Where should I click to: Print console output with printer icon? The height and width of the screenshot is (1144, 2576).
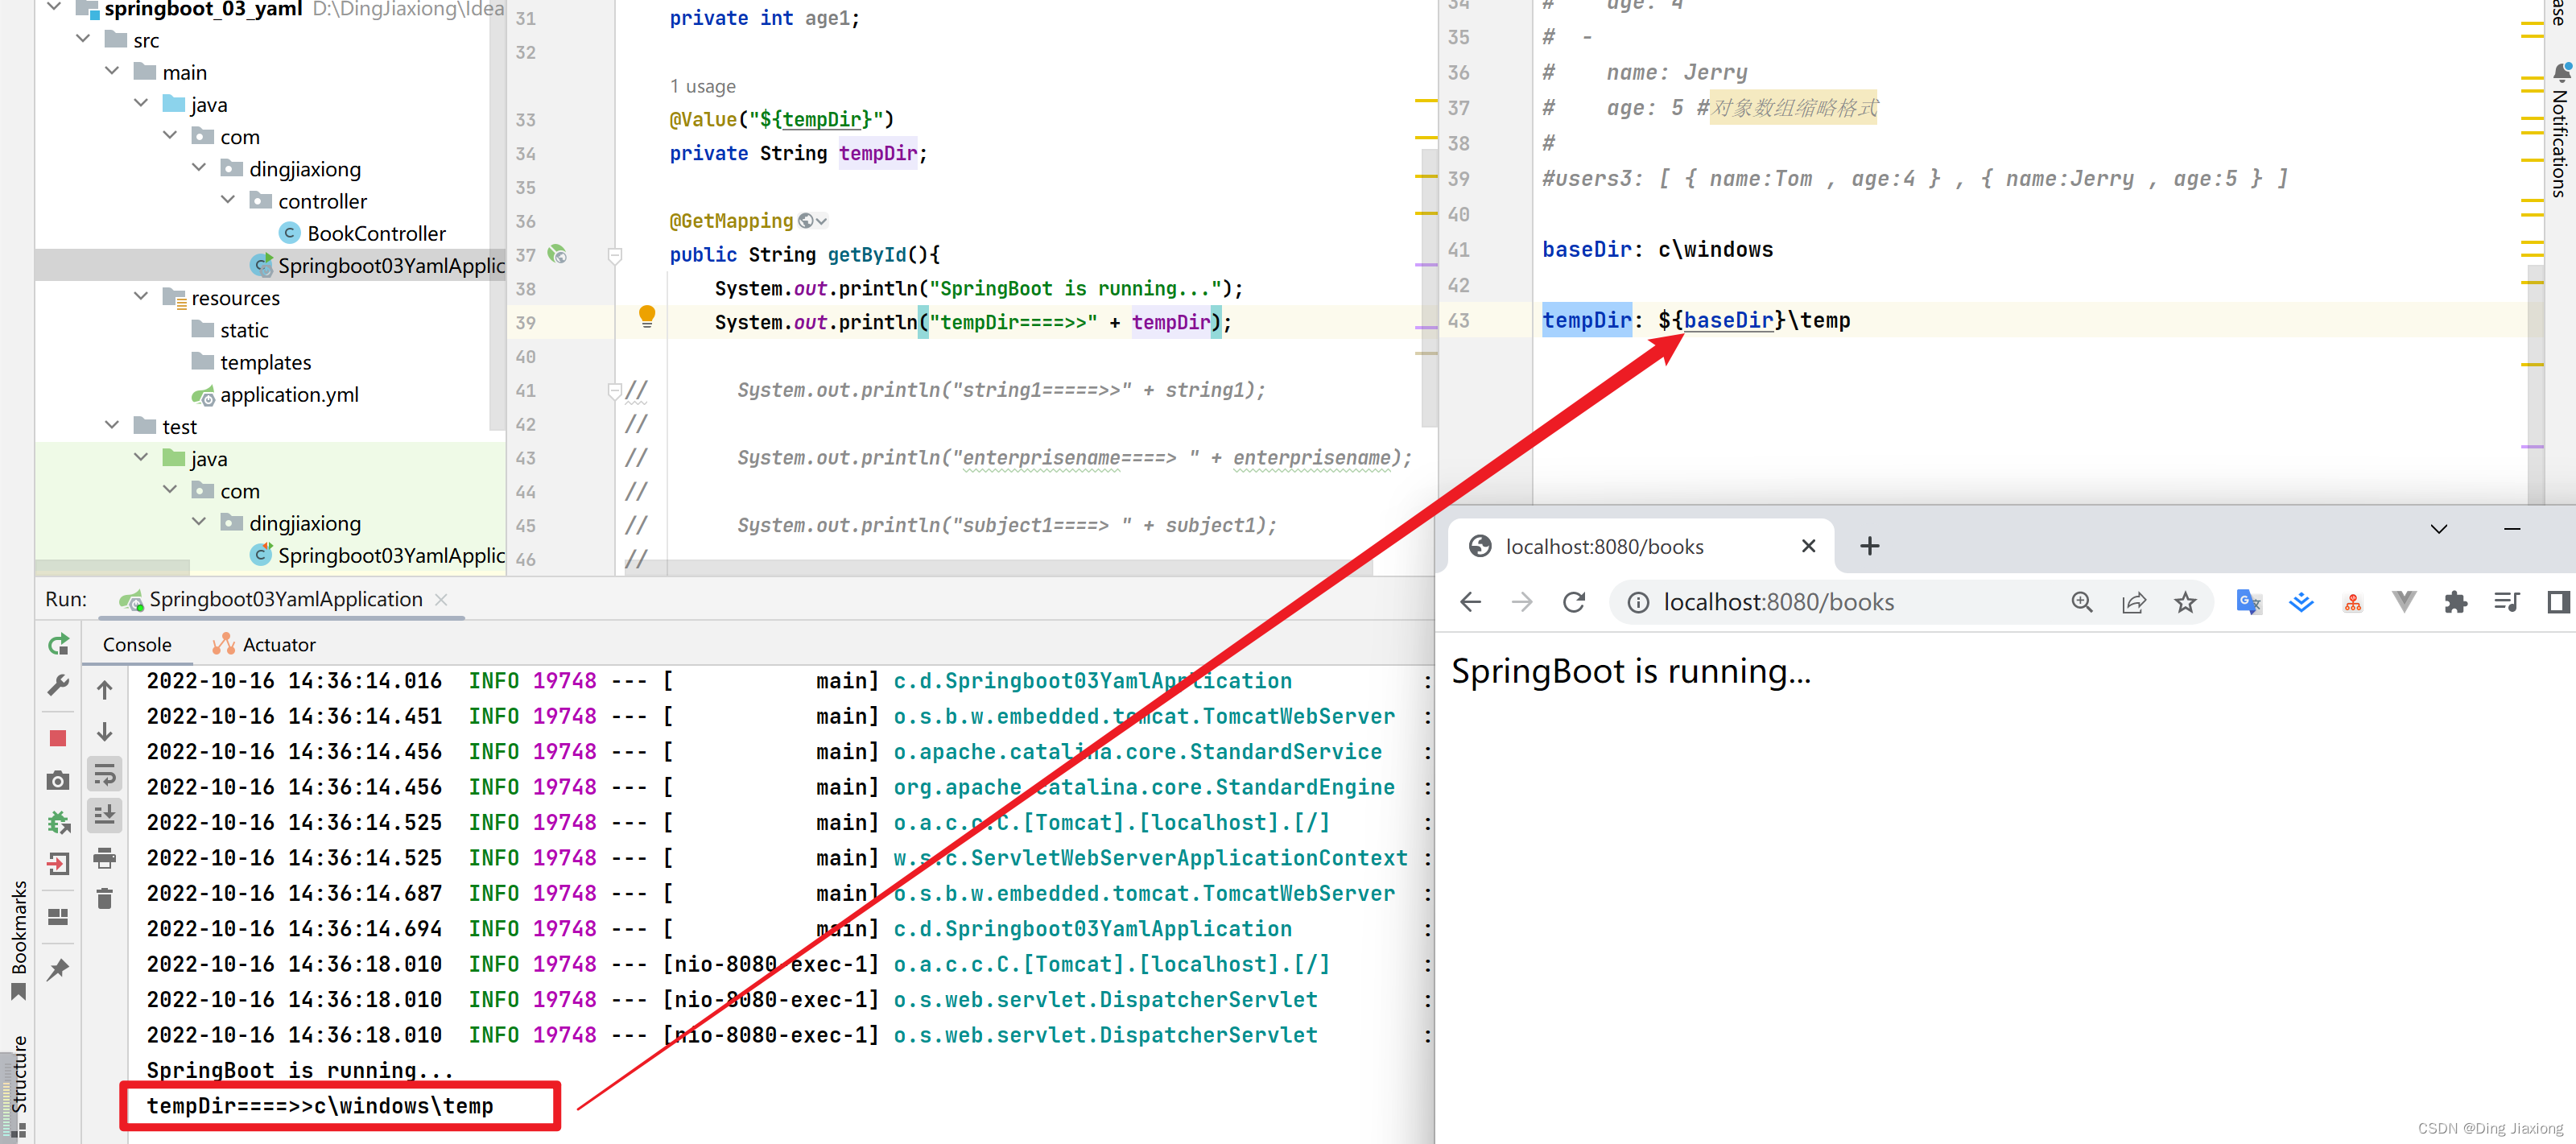pyautogui.click(x=105, y=857)
